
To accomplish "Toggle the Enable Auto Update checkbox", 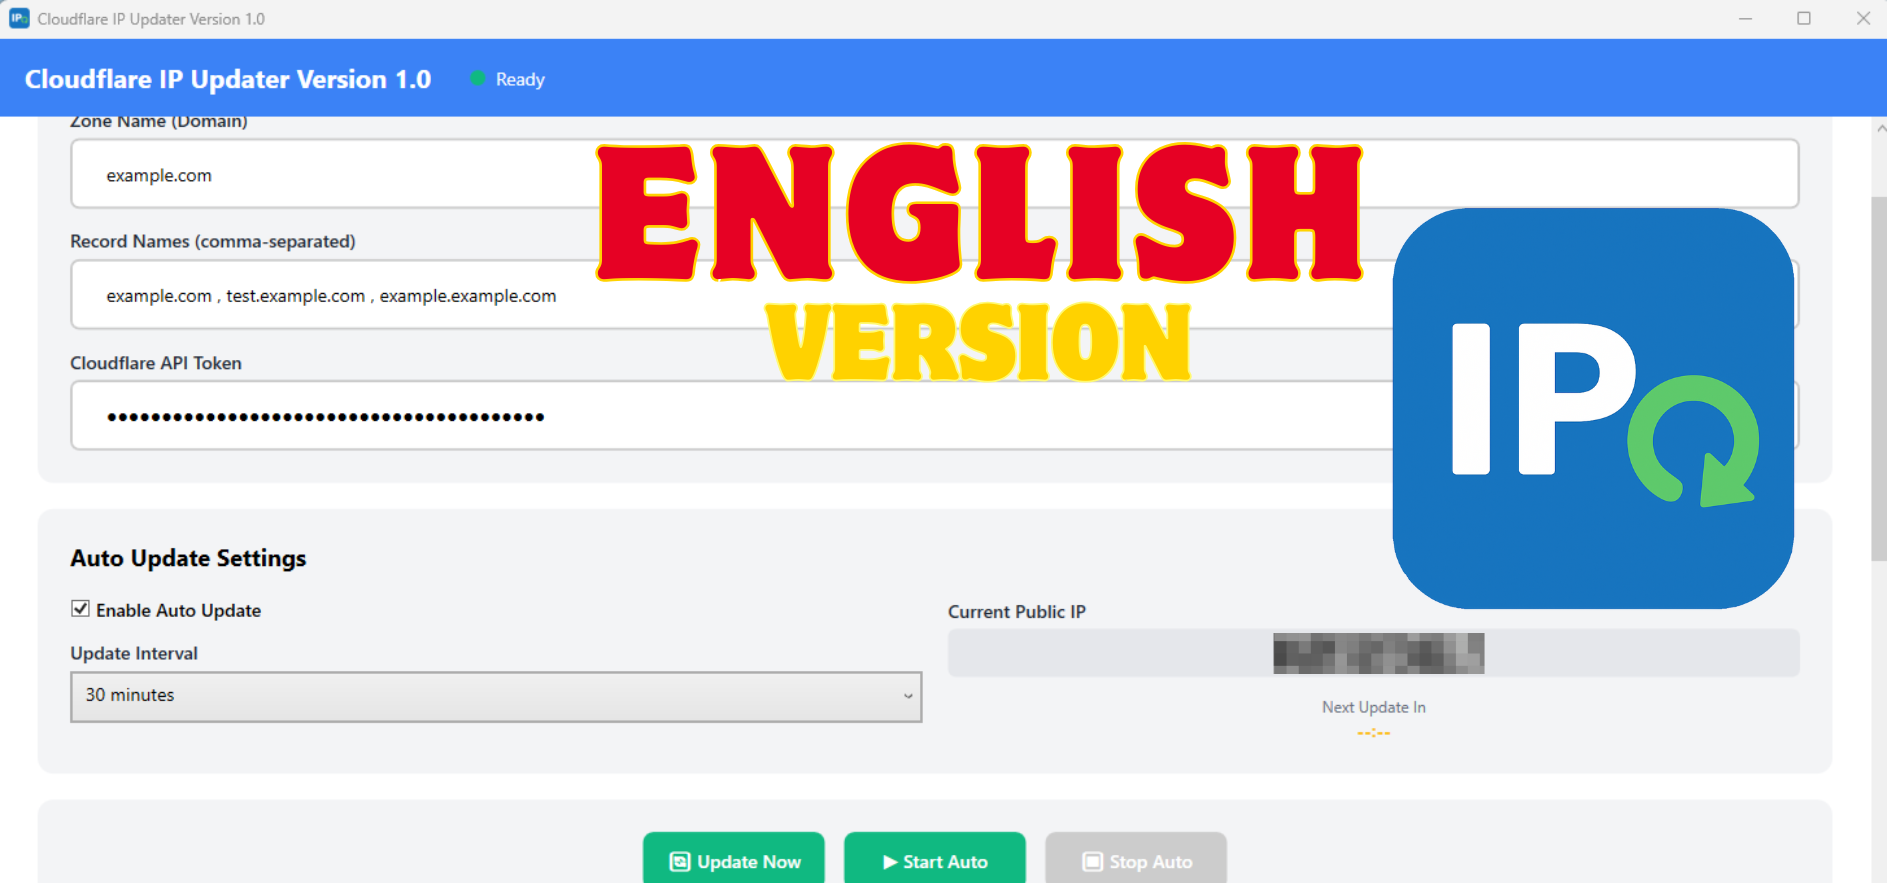I will point(81,609).
